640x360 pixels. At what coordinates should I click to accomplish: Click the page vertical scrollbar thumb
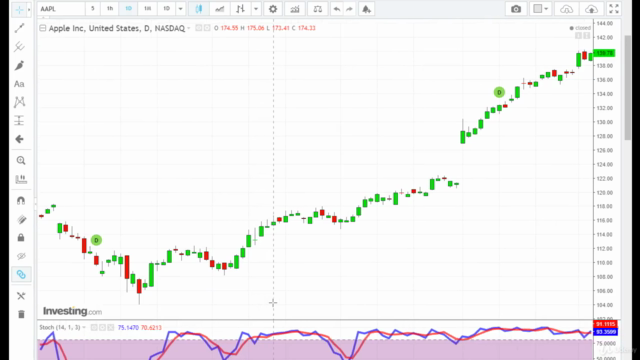[628, 88]
